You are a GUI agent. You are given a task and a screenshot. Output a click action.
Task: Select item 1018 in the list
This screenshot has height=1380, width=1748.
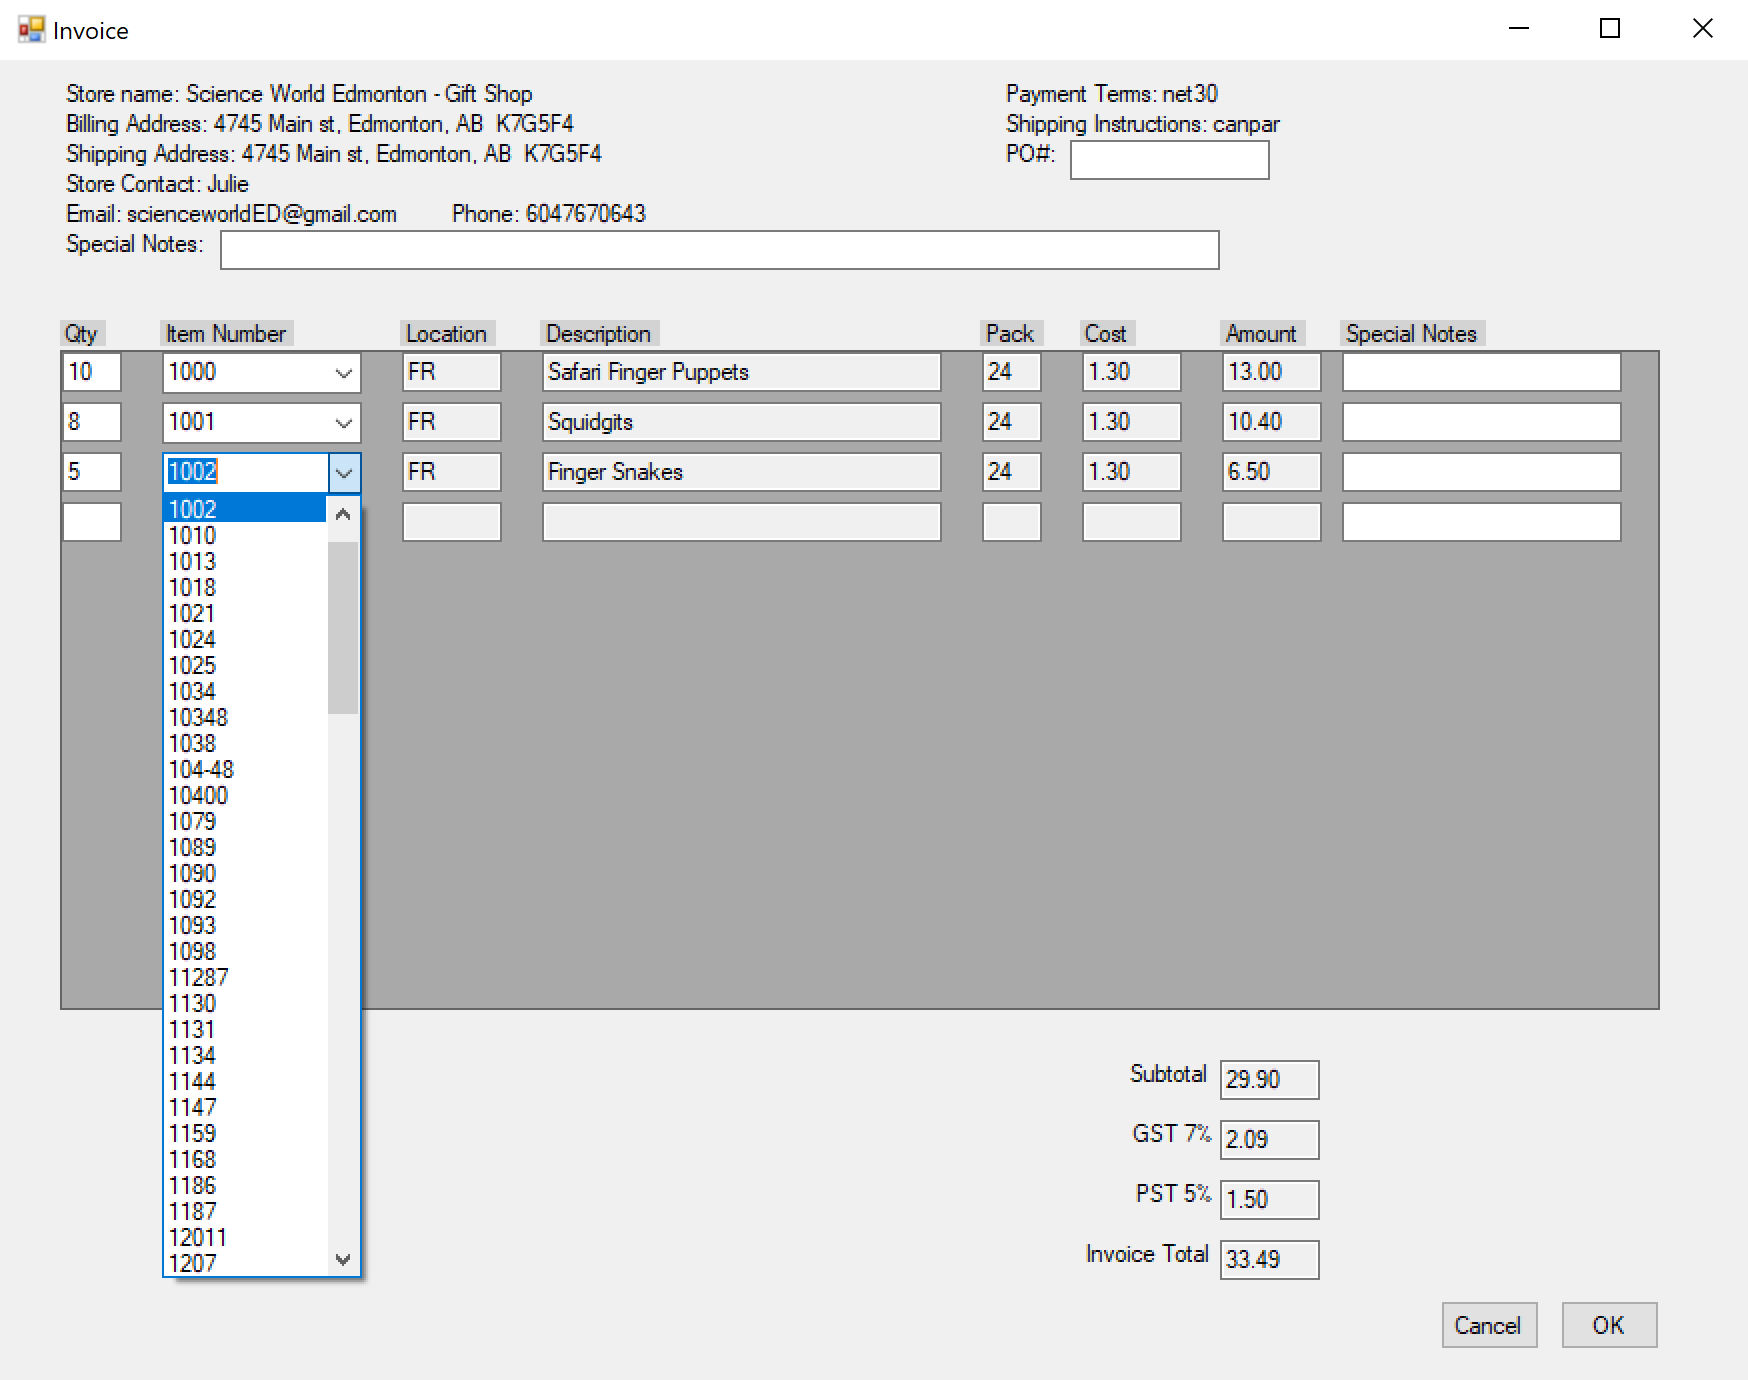245,587
